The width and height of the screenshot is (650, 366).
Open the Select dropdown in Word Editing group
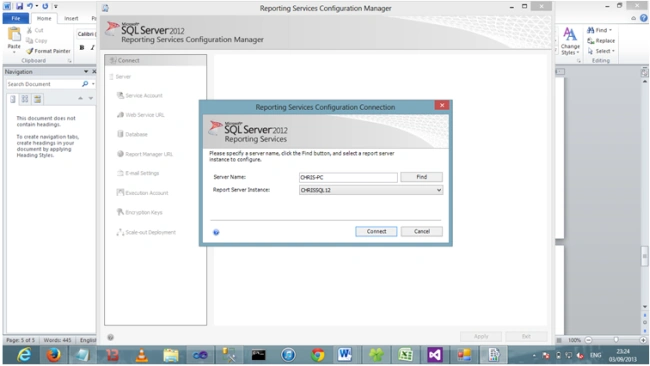(601, 51)
